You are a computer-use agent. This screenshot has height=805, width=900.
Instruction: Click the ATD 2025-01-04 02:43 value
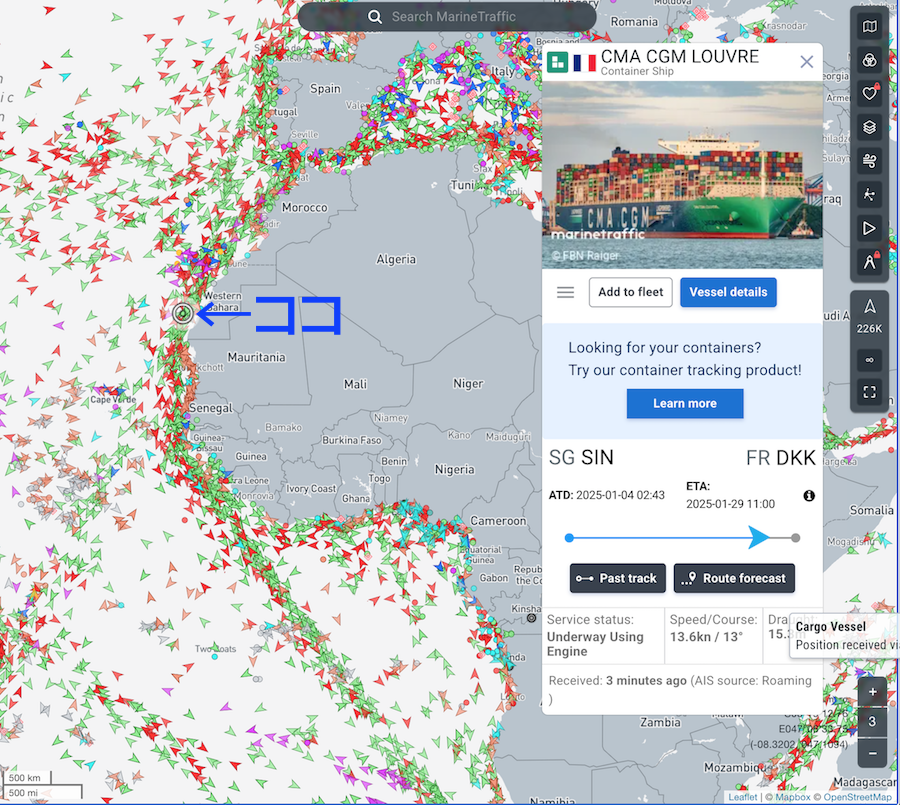click(620, 495)
